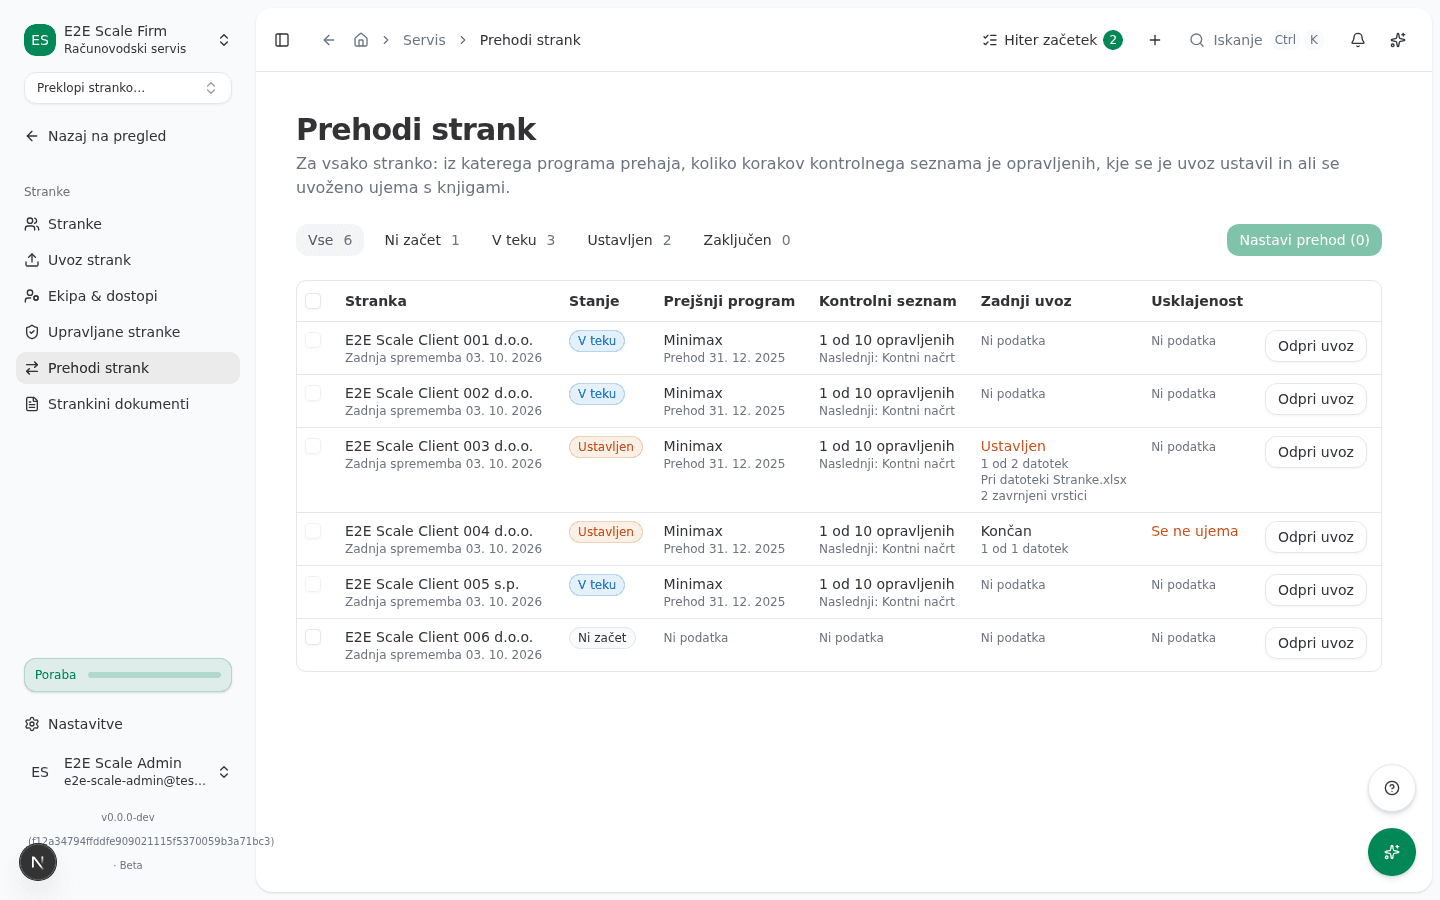Select checkbox for E2E Scale Client 006
1440x900 pixels.
(x=313, y=637)
